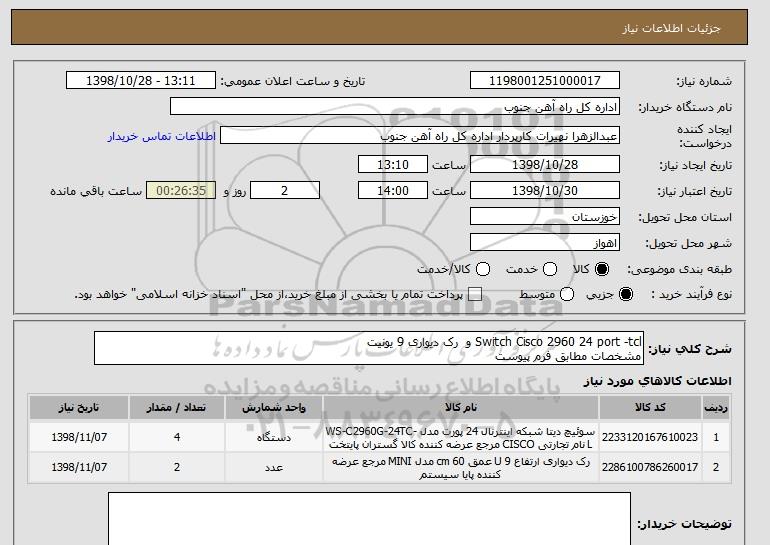The width and height of the screenshot is (770, 545).
Task: Click the validity time field 14:00
Action: click(x=393, y=191)
